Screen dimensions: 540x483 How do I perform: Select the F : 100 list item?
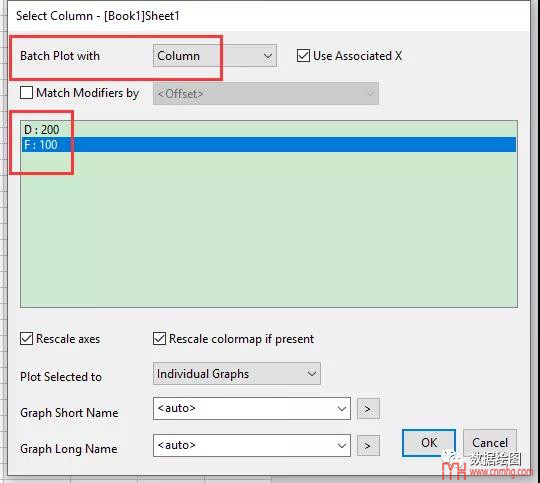(x=269, y=144)
